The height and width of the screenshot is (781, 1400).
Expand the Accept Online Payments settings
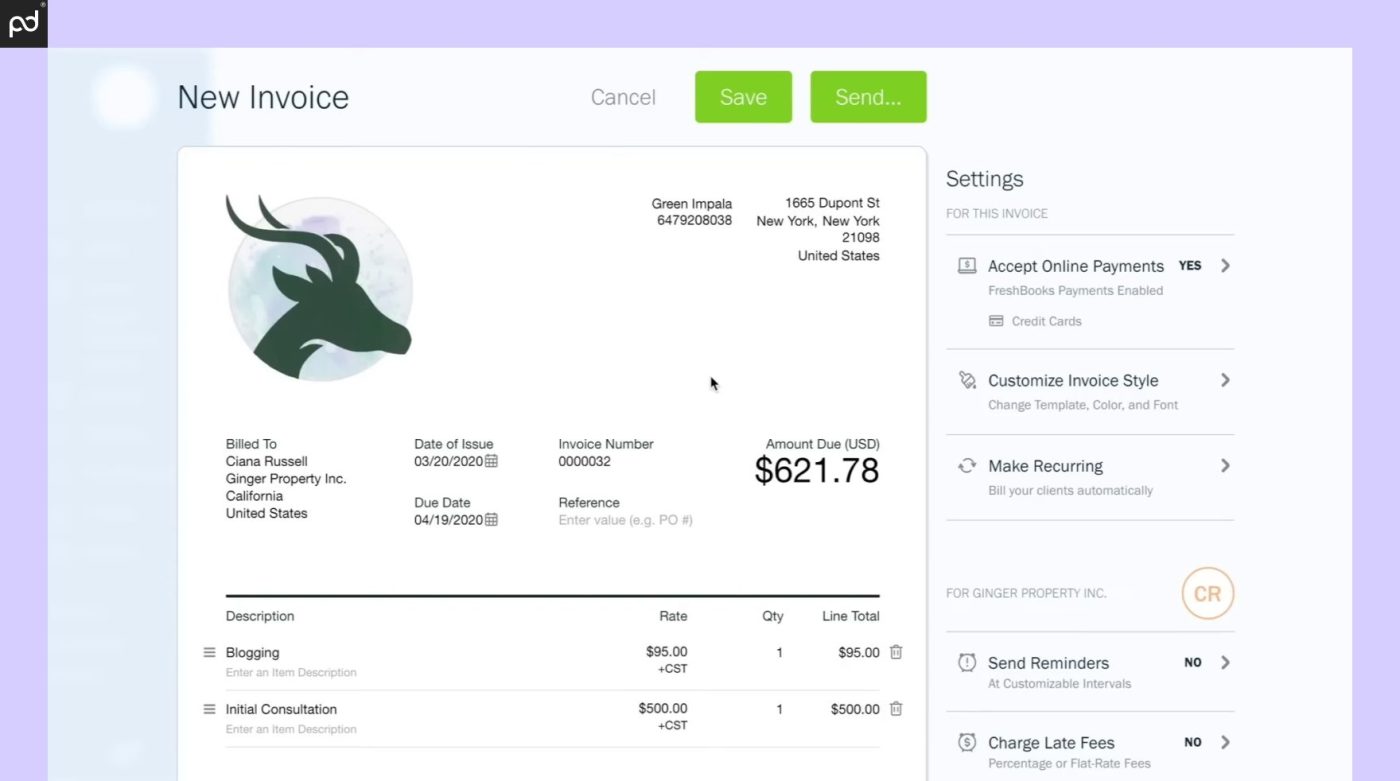point(1224,266)
